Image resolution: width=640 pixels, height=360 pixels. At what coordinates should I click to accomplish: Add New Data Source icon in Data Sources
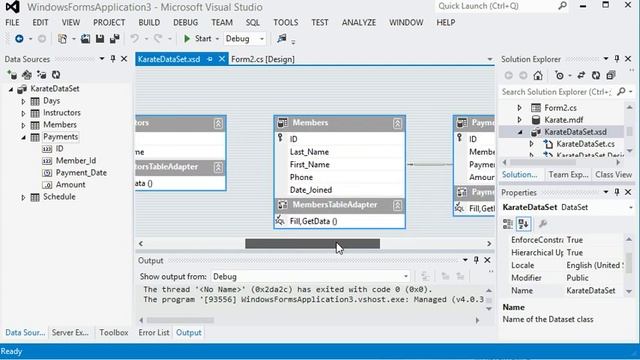click(x=12, y=75)
